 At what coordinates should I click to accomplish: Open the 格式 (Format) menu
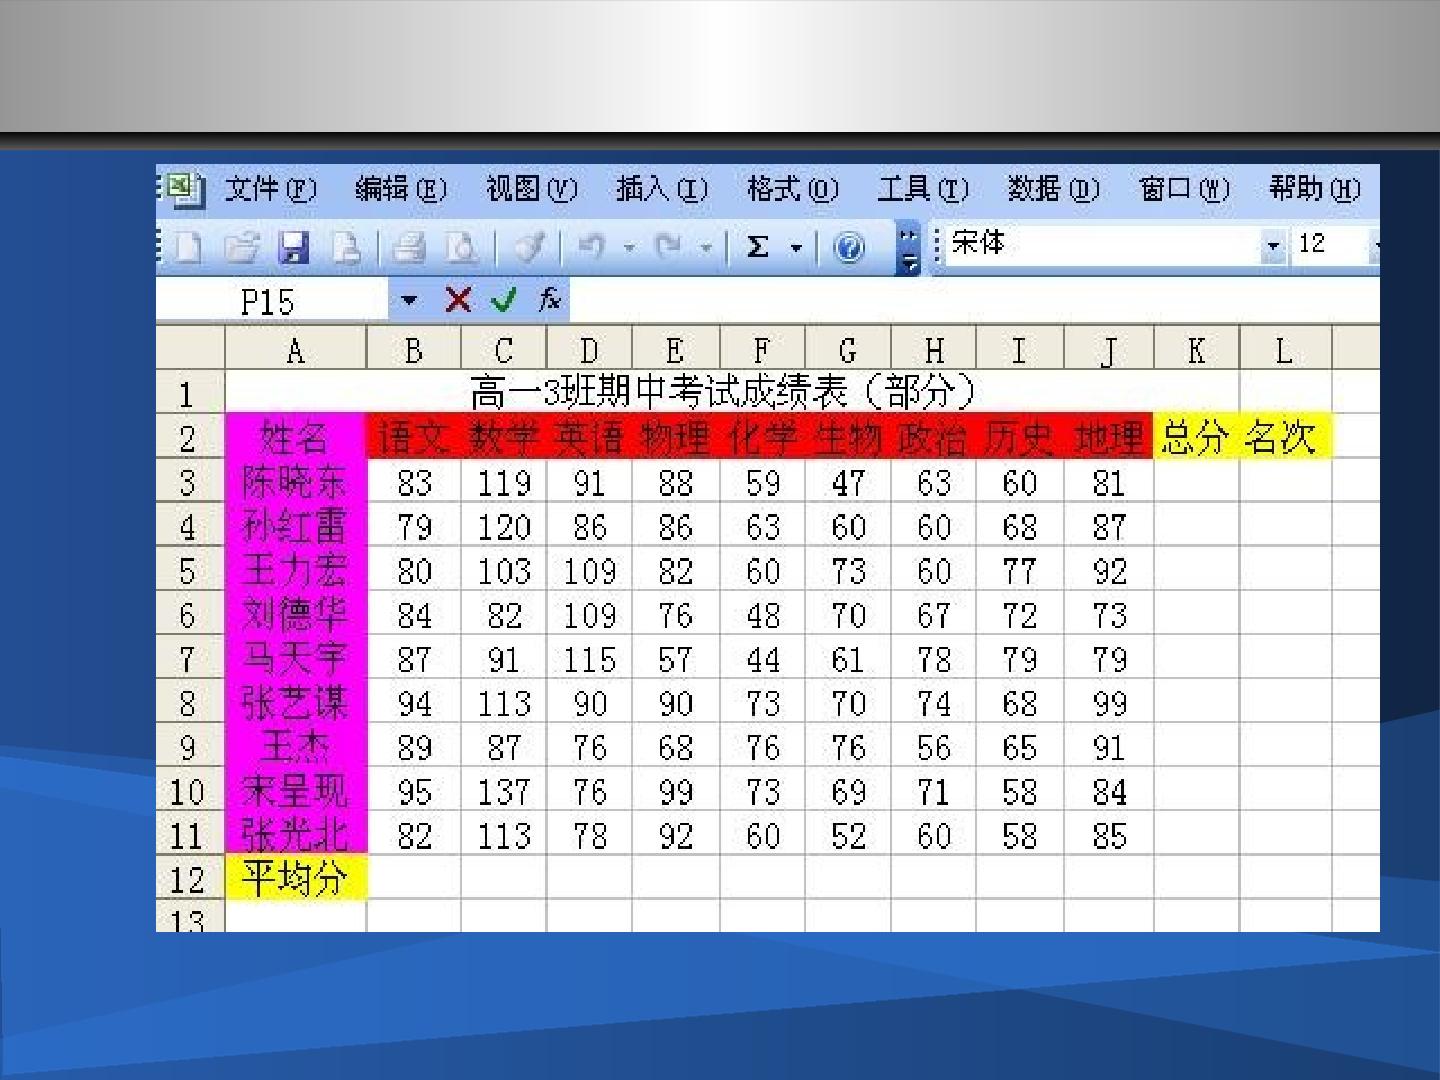[792, 188]
